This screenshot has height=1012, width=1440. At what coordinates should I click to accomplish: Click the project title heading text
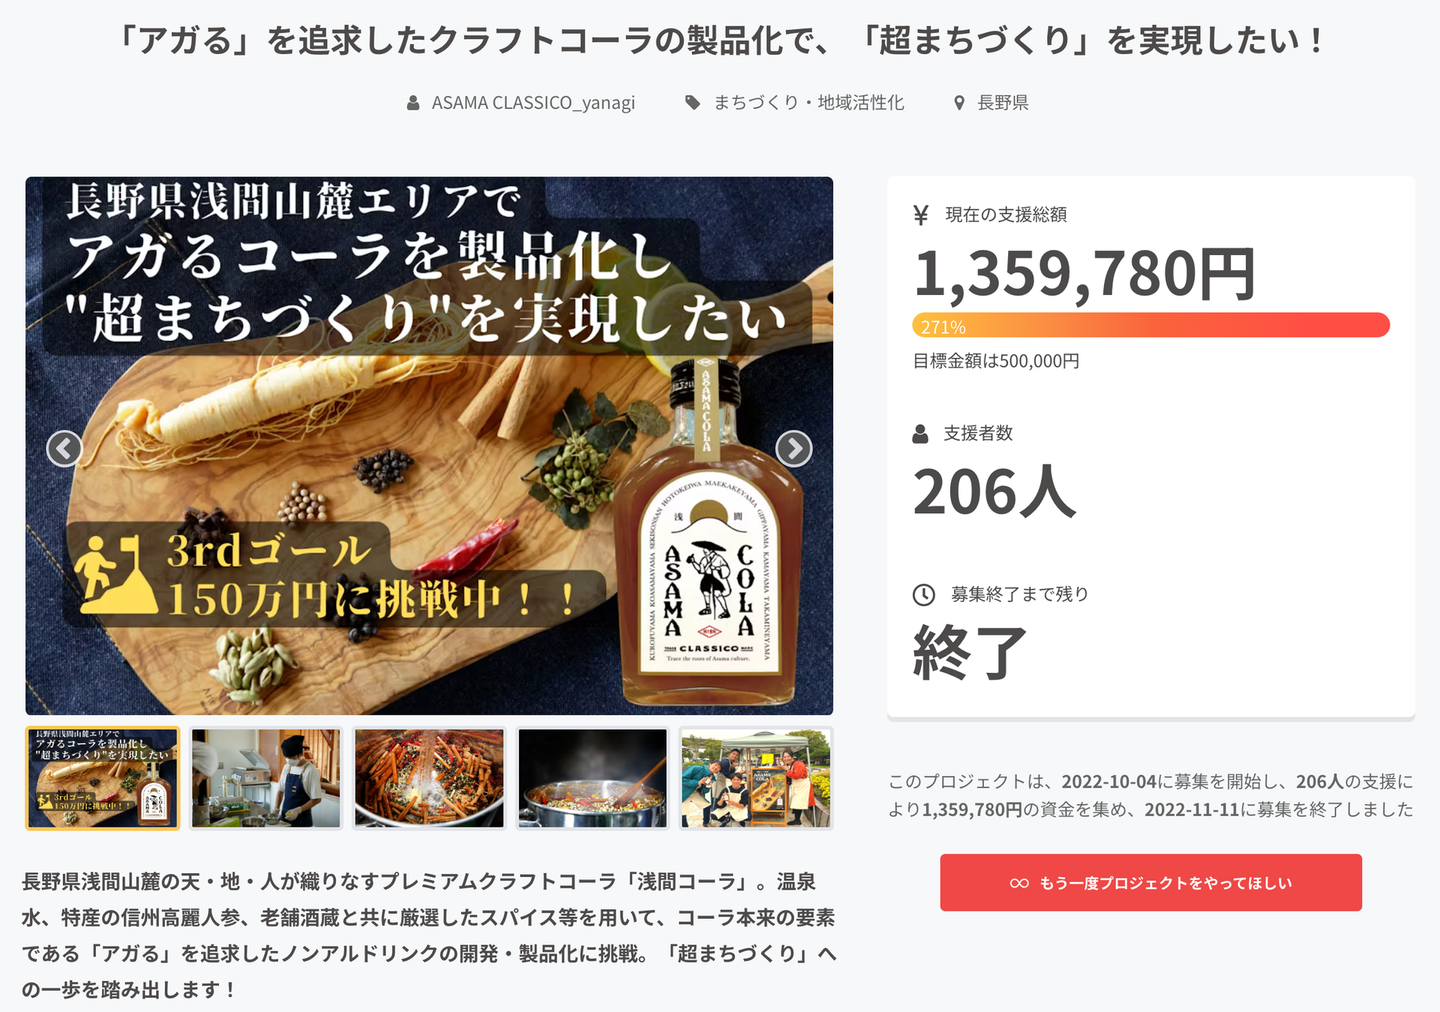coord(720,41)
